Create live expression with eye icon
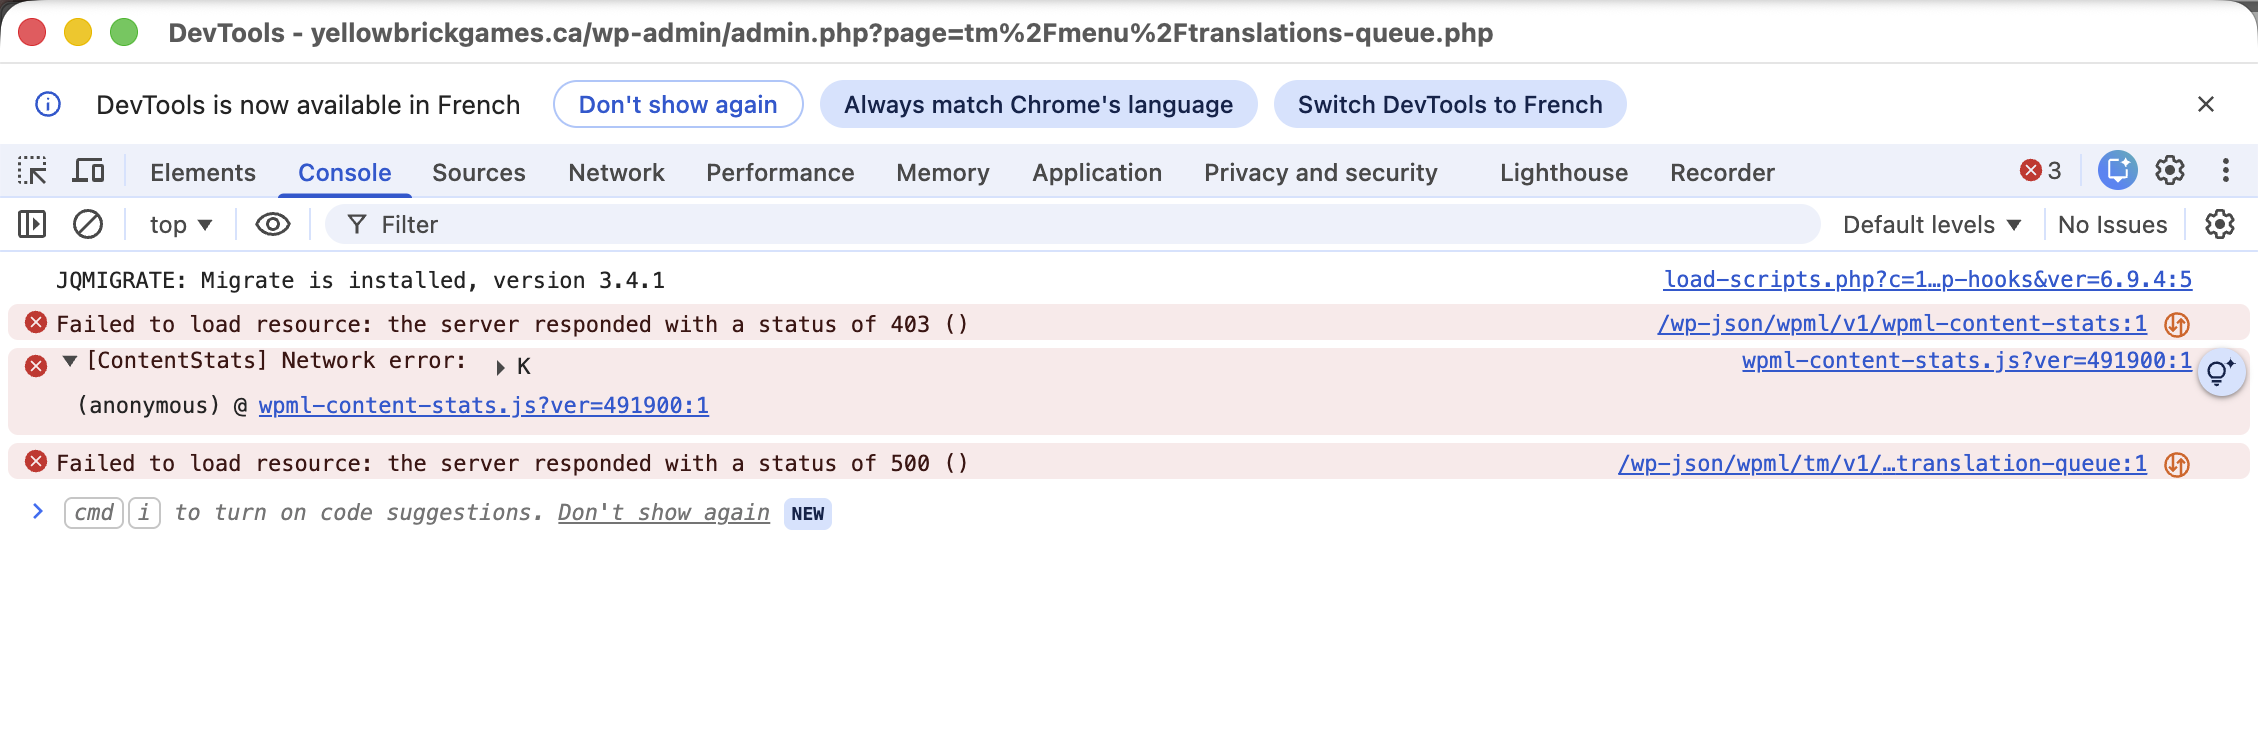 273,225
